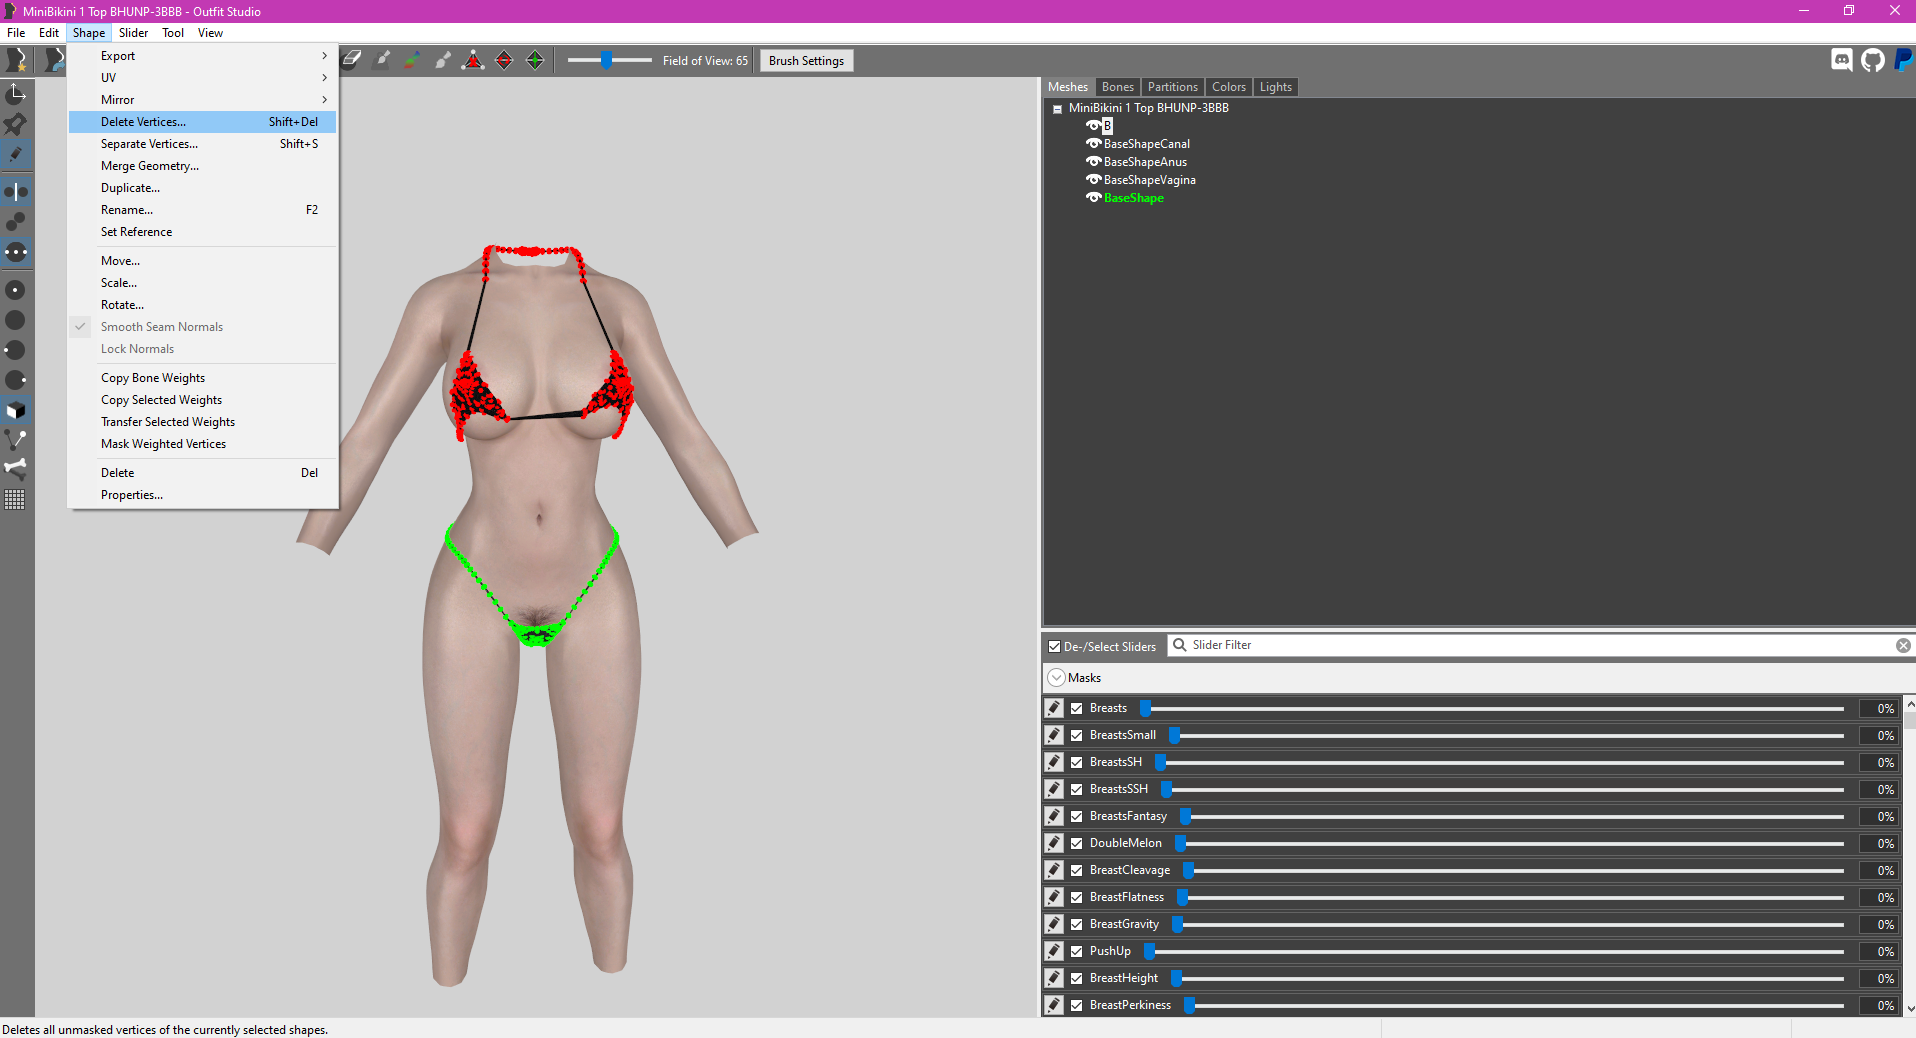The image size is (1916, 1038).
Task: Click edit pencil for BreastsSH slider
Action: (x=1054, y=762)
